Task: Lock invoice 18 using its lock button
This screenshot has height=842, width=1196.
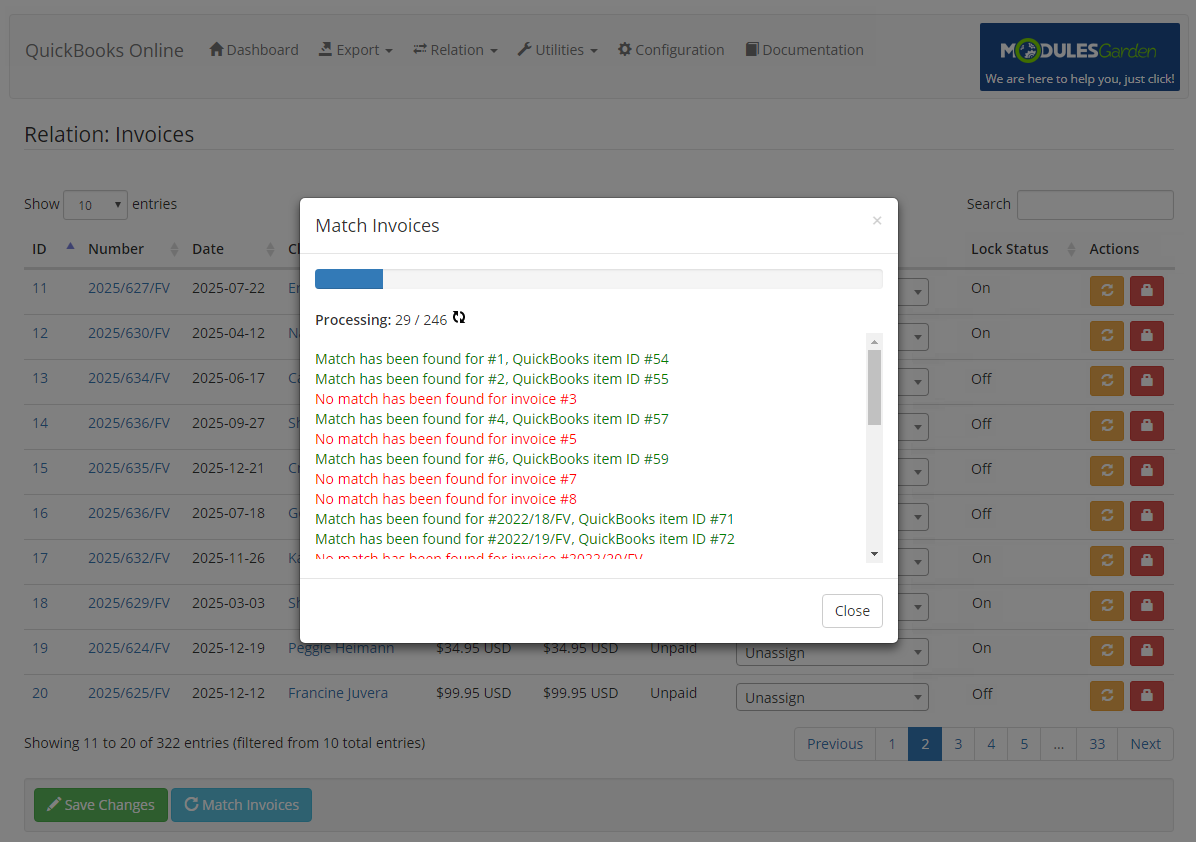Action: click(1146, 605)
